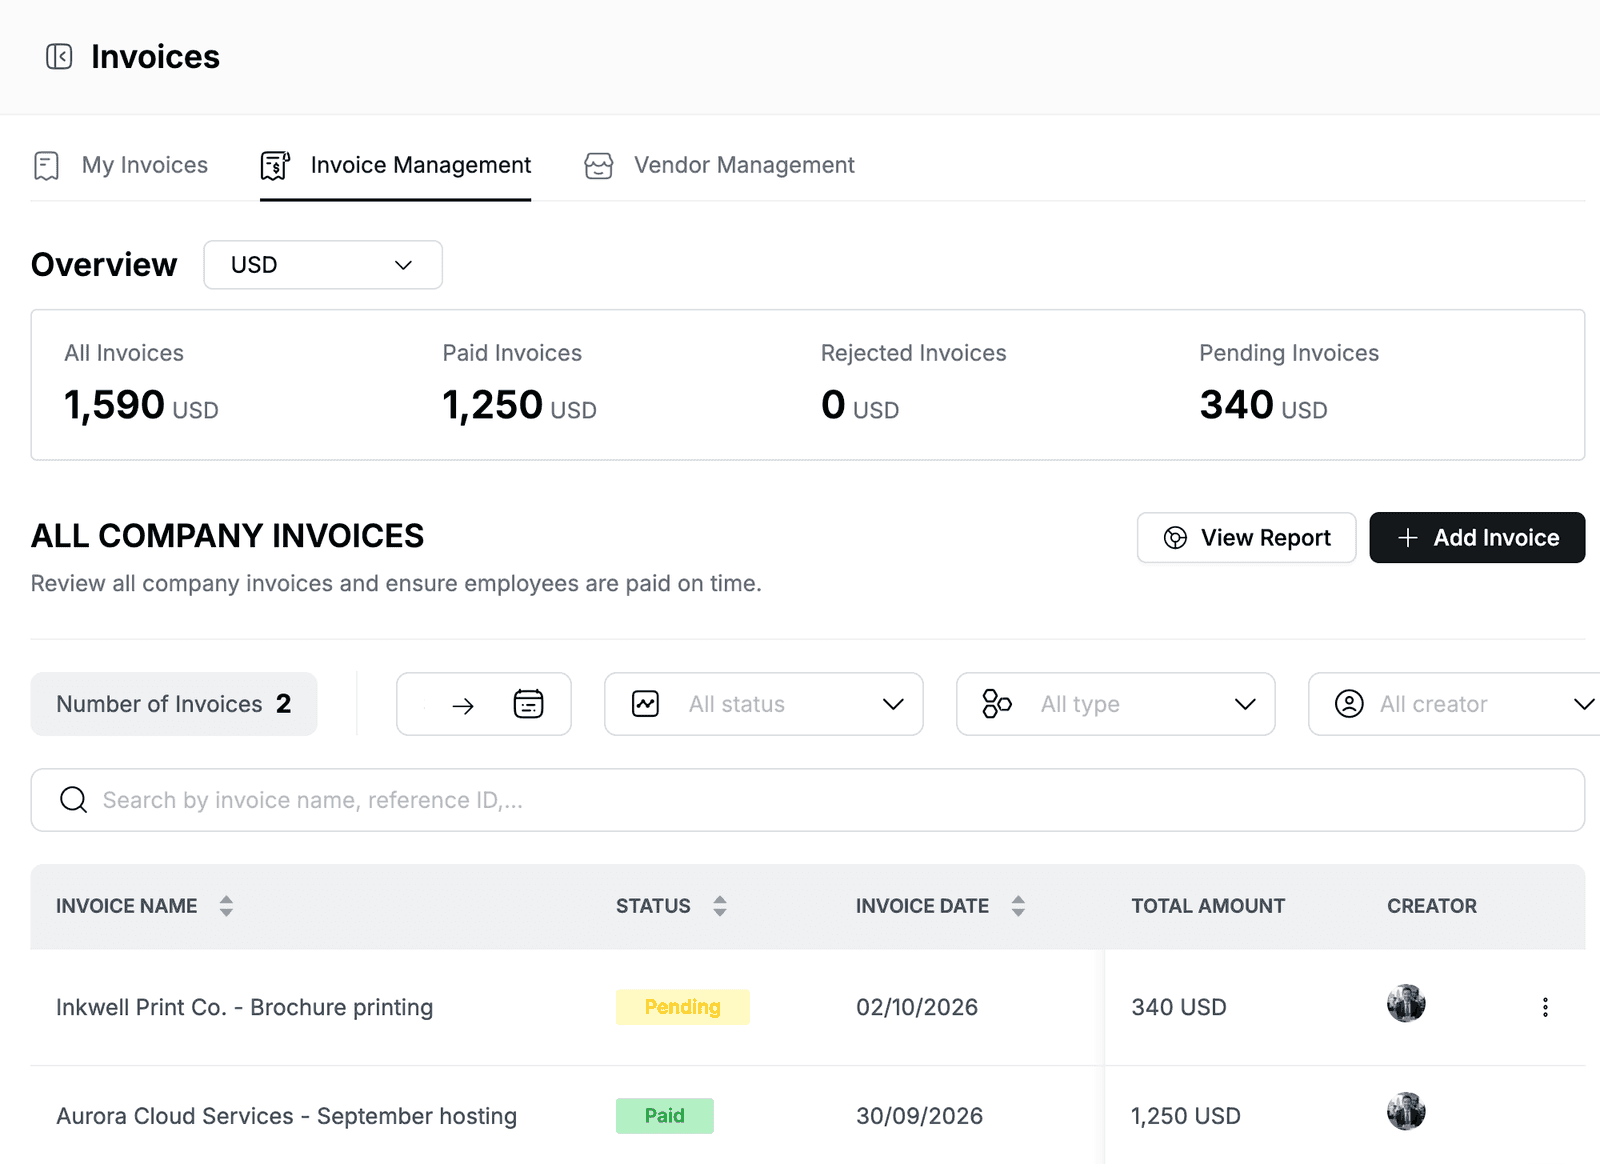Click the 1,250 USD amount cell
The height and width of the screenshot is (1164, 1600).
1186,1116
